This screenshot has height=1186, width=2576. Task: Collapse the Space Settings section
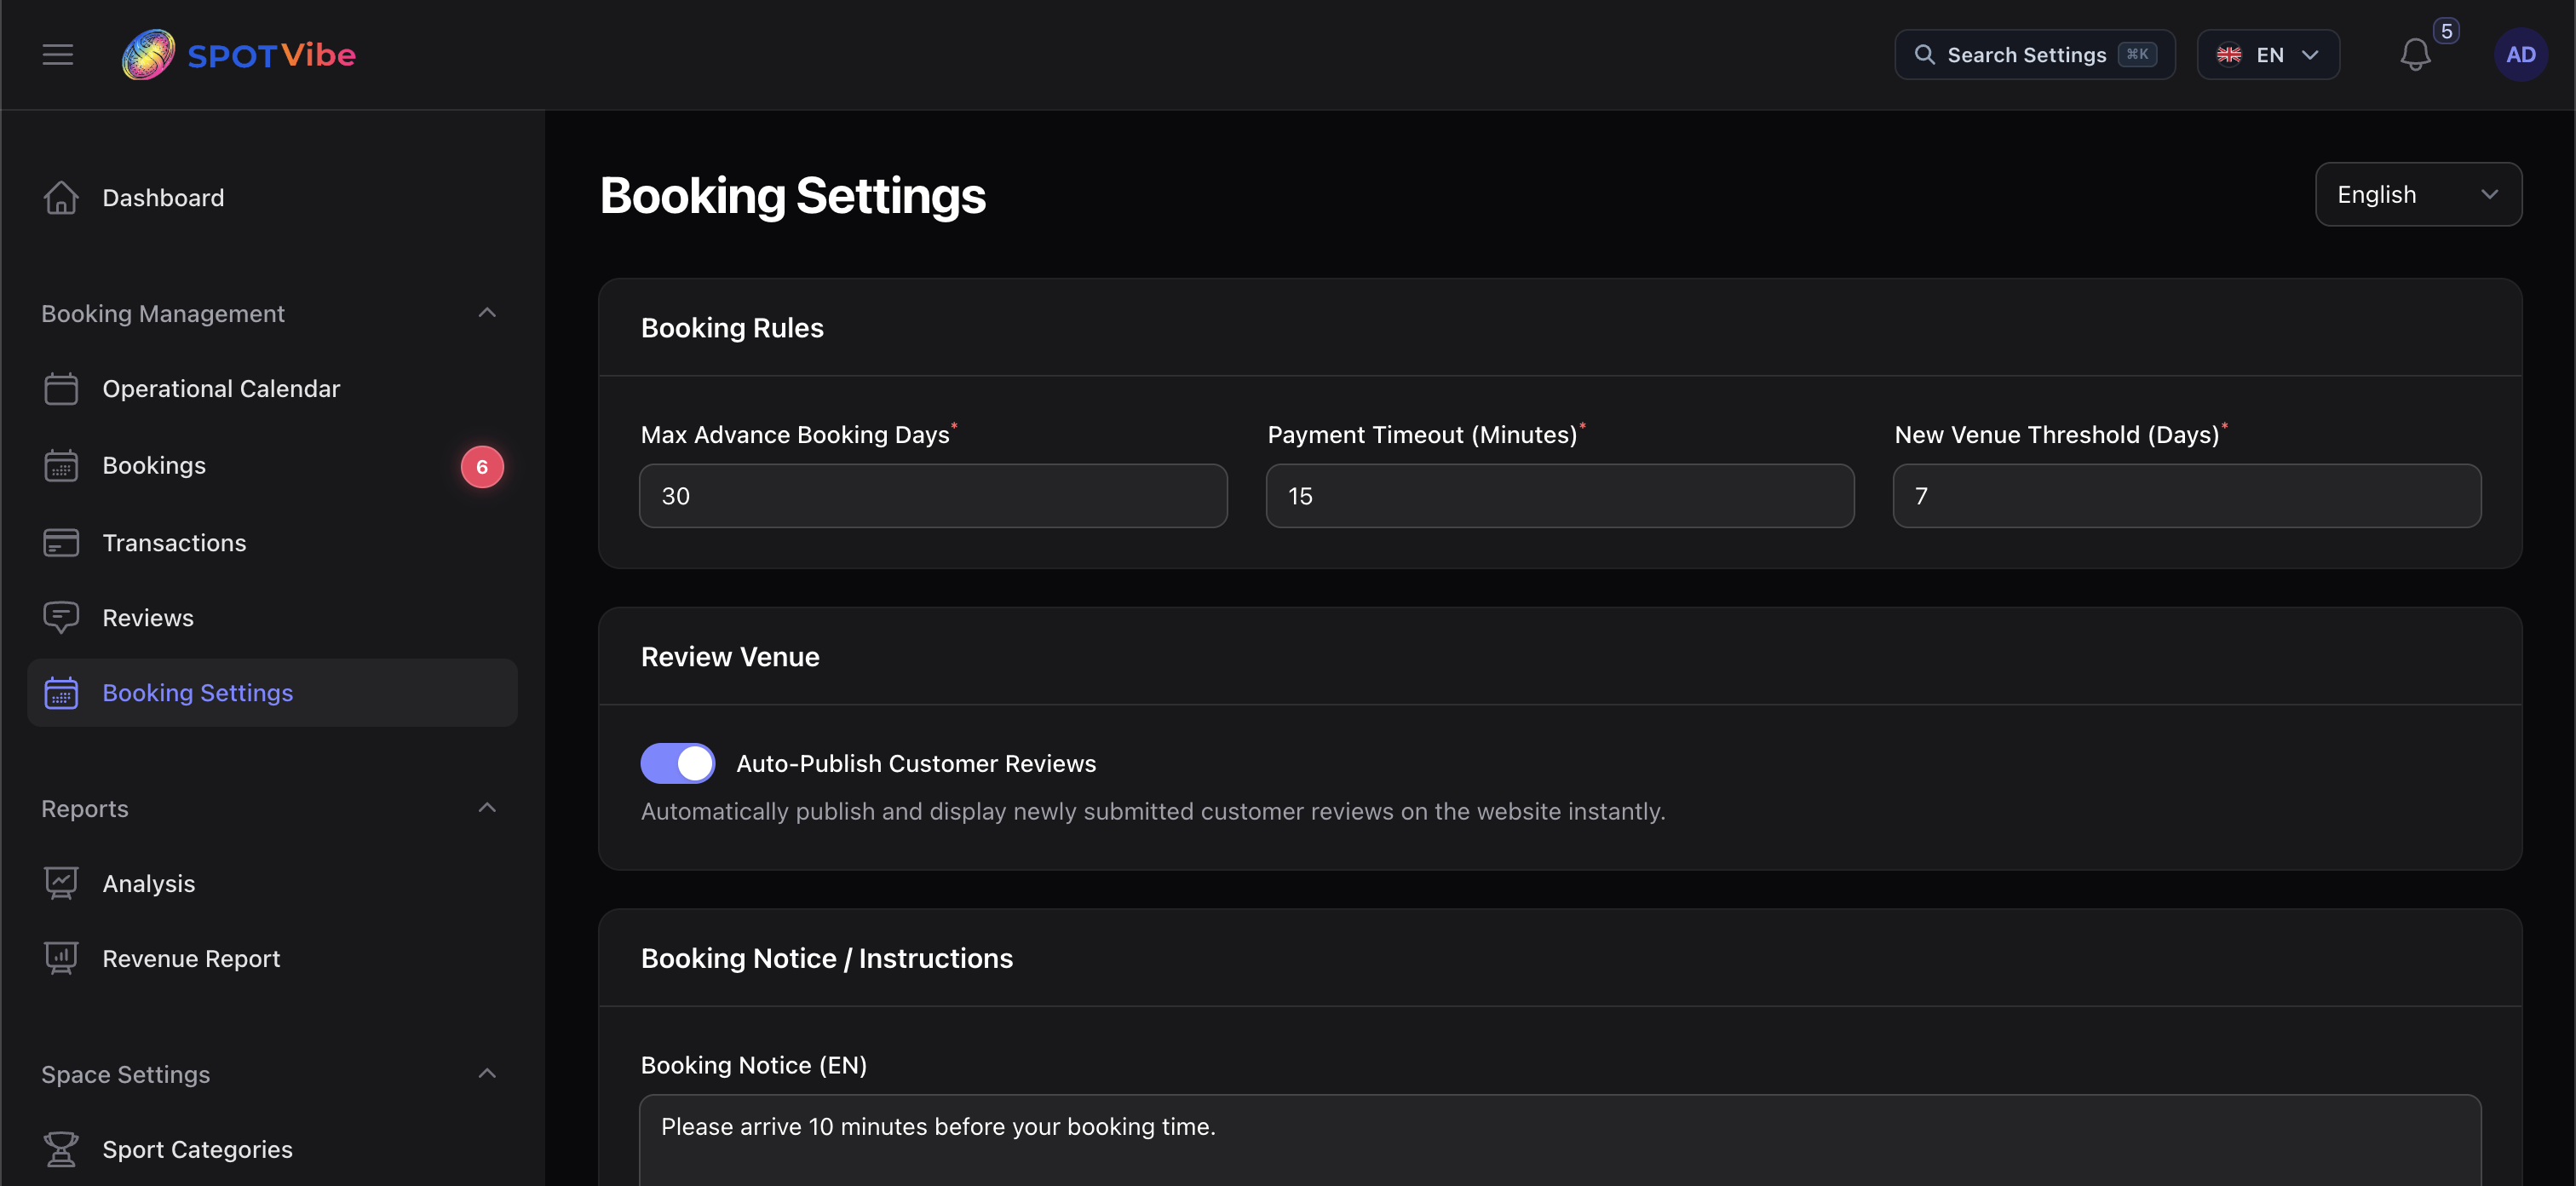pos(487,1074)
